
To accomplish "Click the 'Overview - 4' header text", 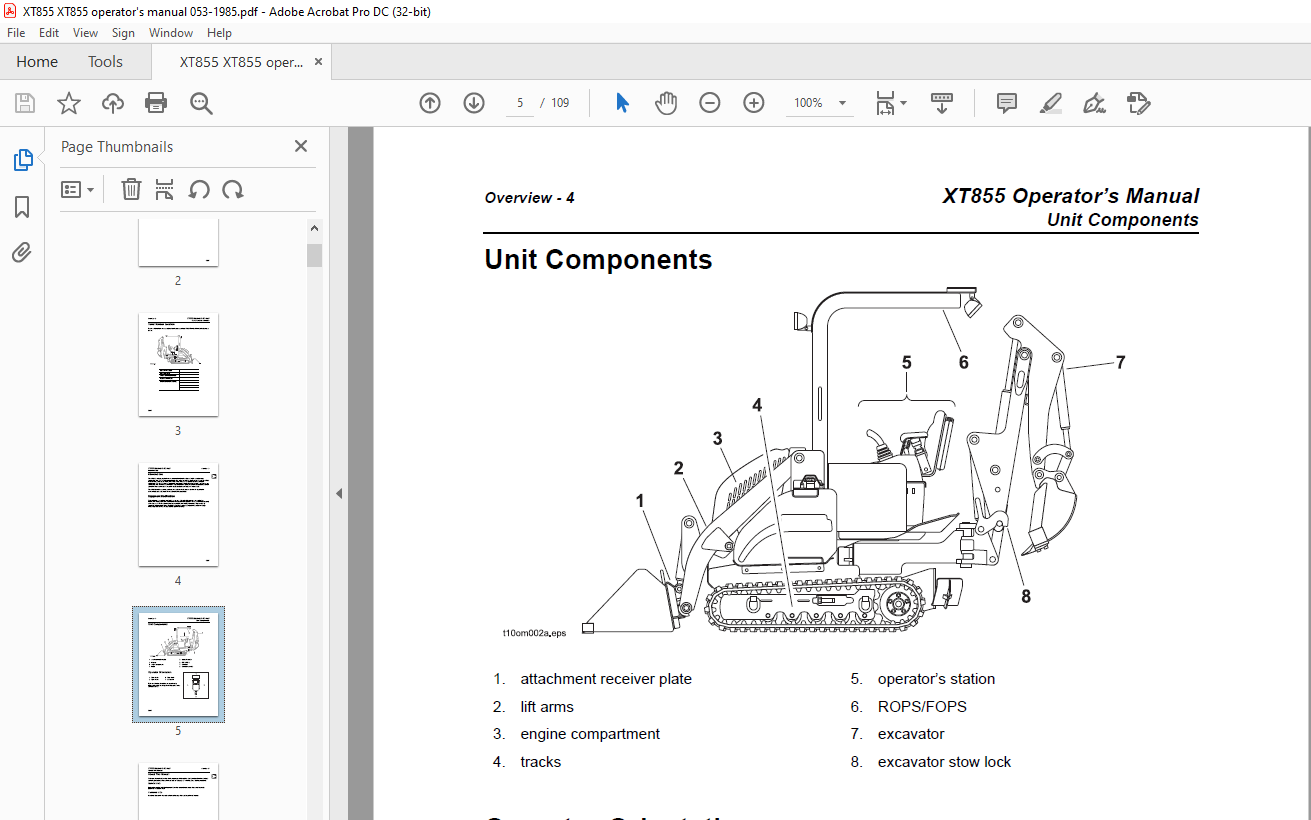I will (x=530, y=198).
